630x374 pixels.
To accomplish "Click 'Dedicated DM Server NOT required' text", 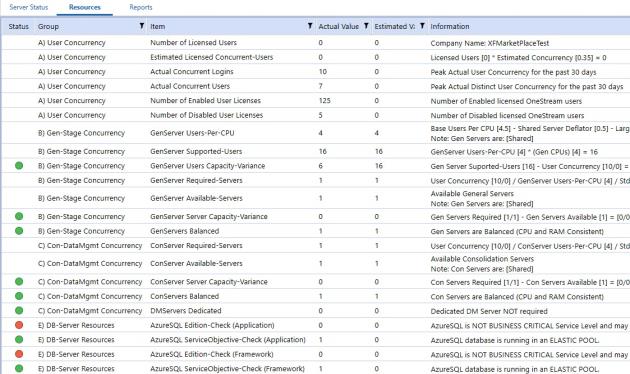I will point(489,311).
